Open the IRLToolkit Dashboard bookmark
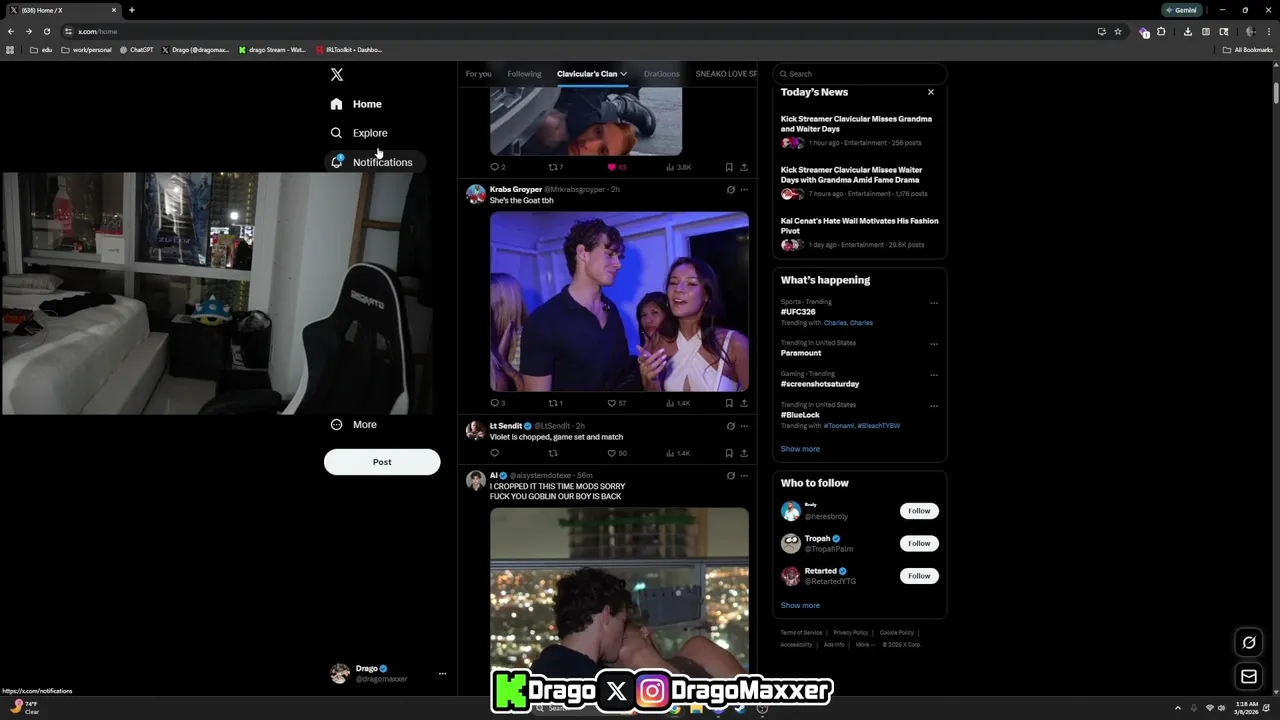The width and height of the screenshot is (1280, 720). point(349,50)
